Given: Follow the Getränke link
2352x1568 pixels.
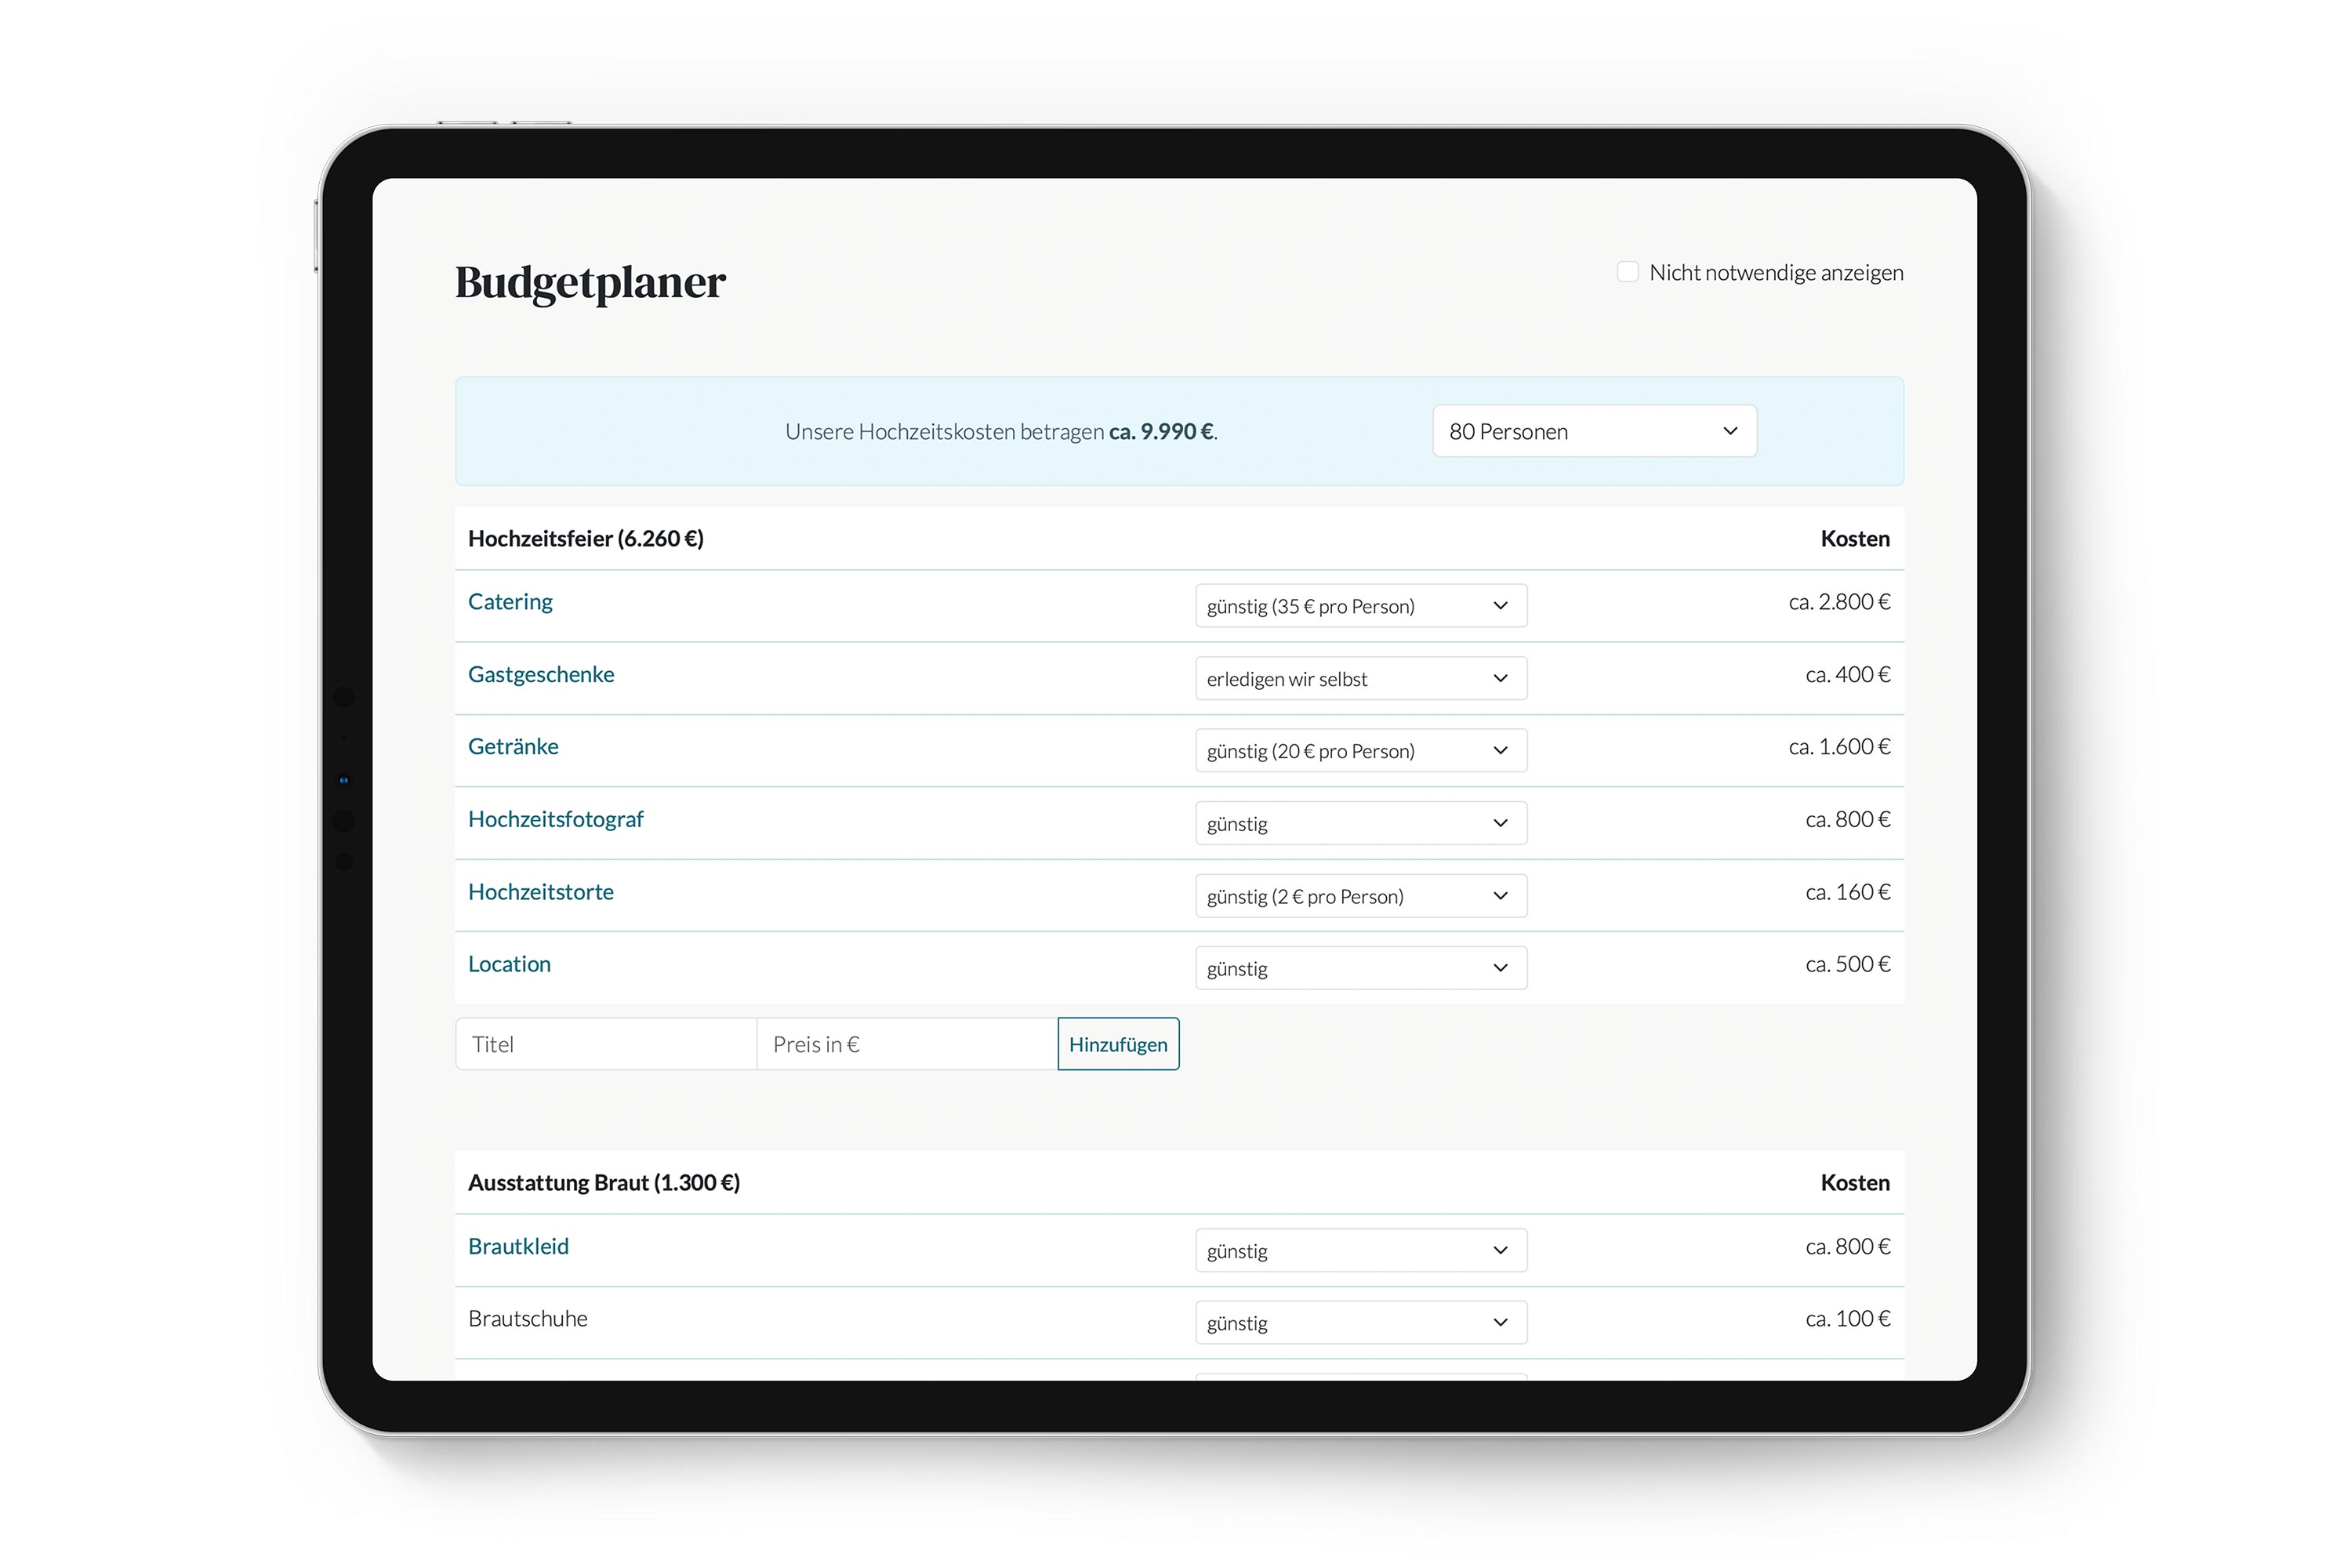Looking at the screenshot, I should point(513,747).
